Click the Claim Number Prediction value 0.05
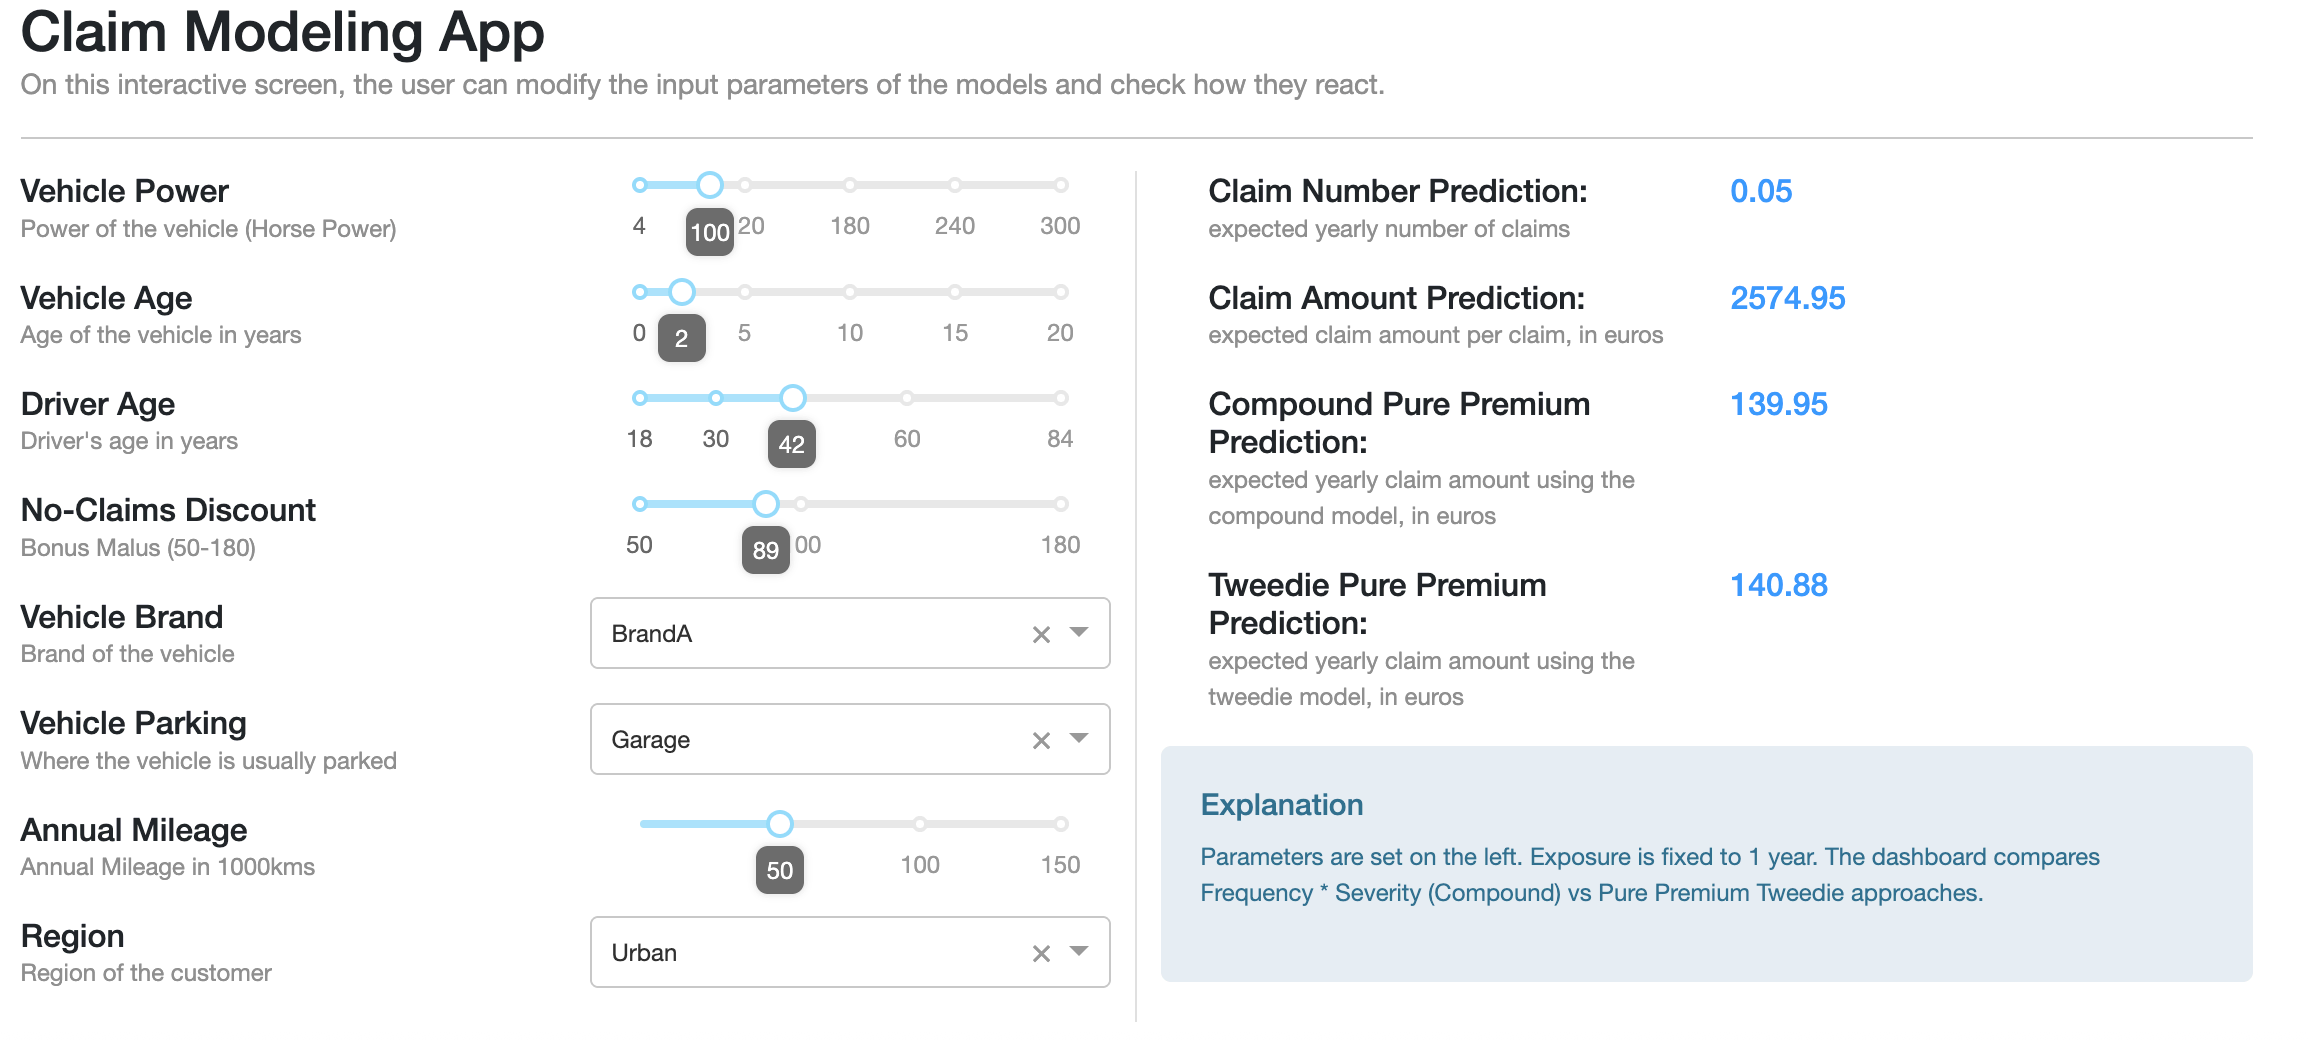This screenshot has width=2308, height=1040. pos(1762,191)
